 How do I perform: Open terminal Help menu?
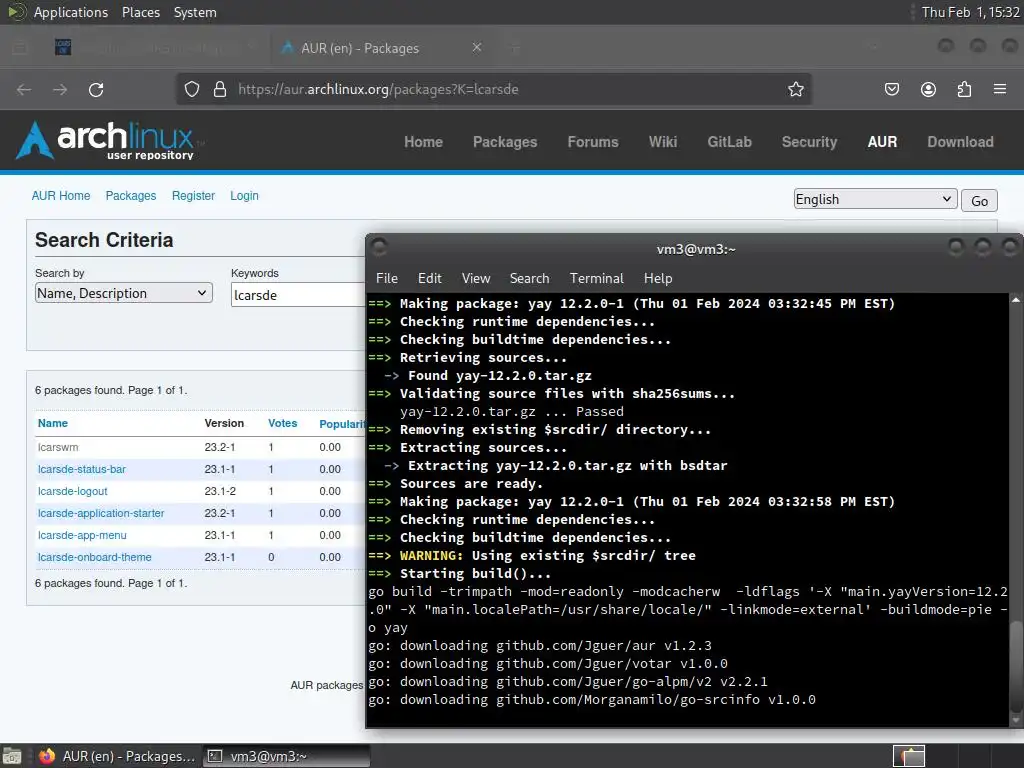[x=658, y=278]
